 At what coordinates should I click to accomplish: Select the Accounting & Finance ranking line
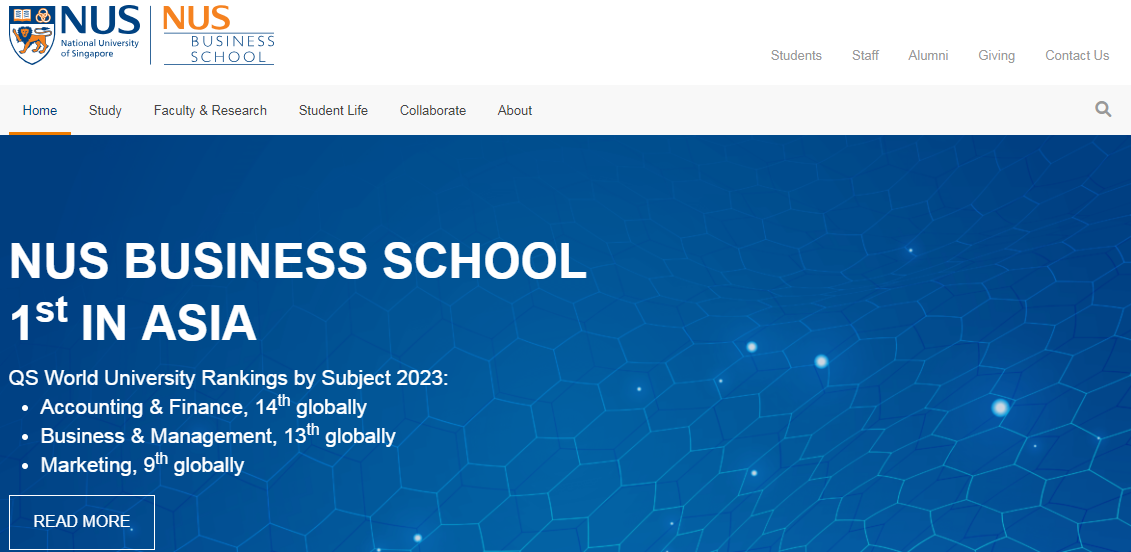(203, 407)
